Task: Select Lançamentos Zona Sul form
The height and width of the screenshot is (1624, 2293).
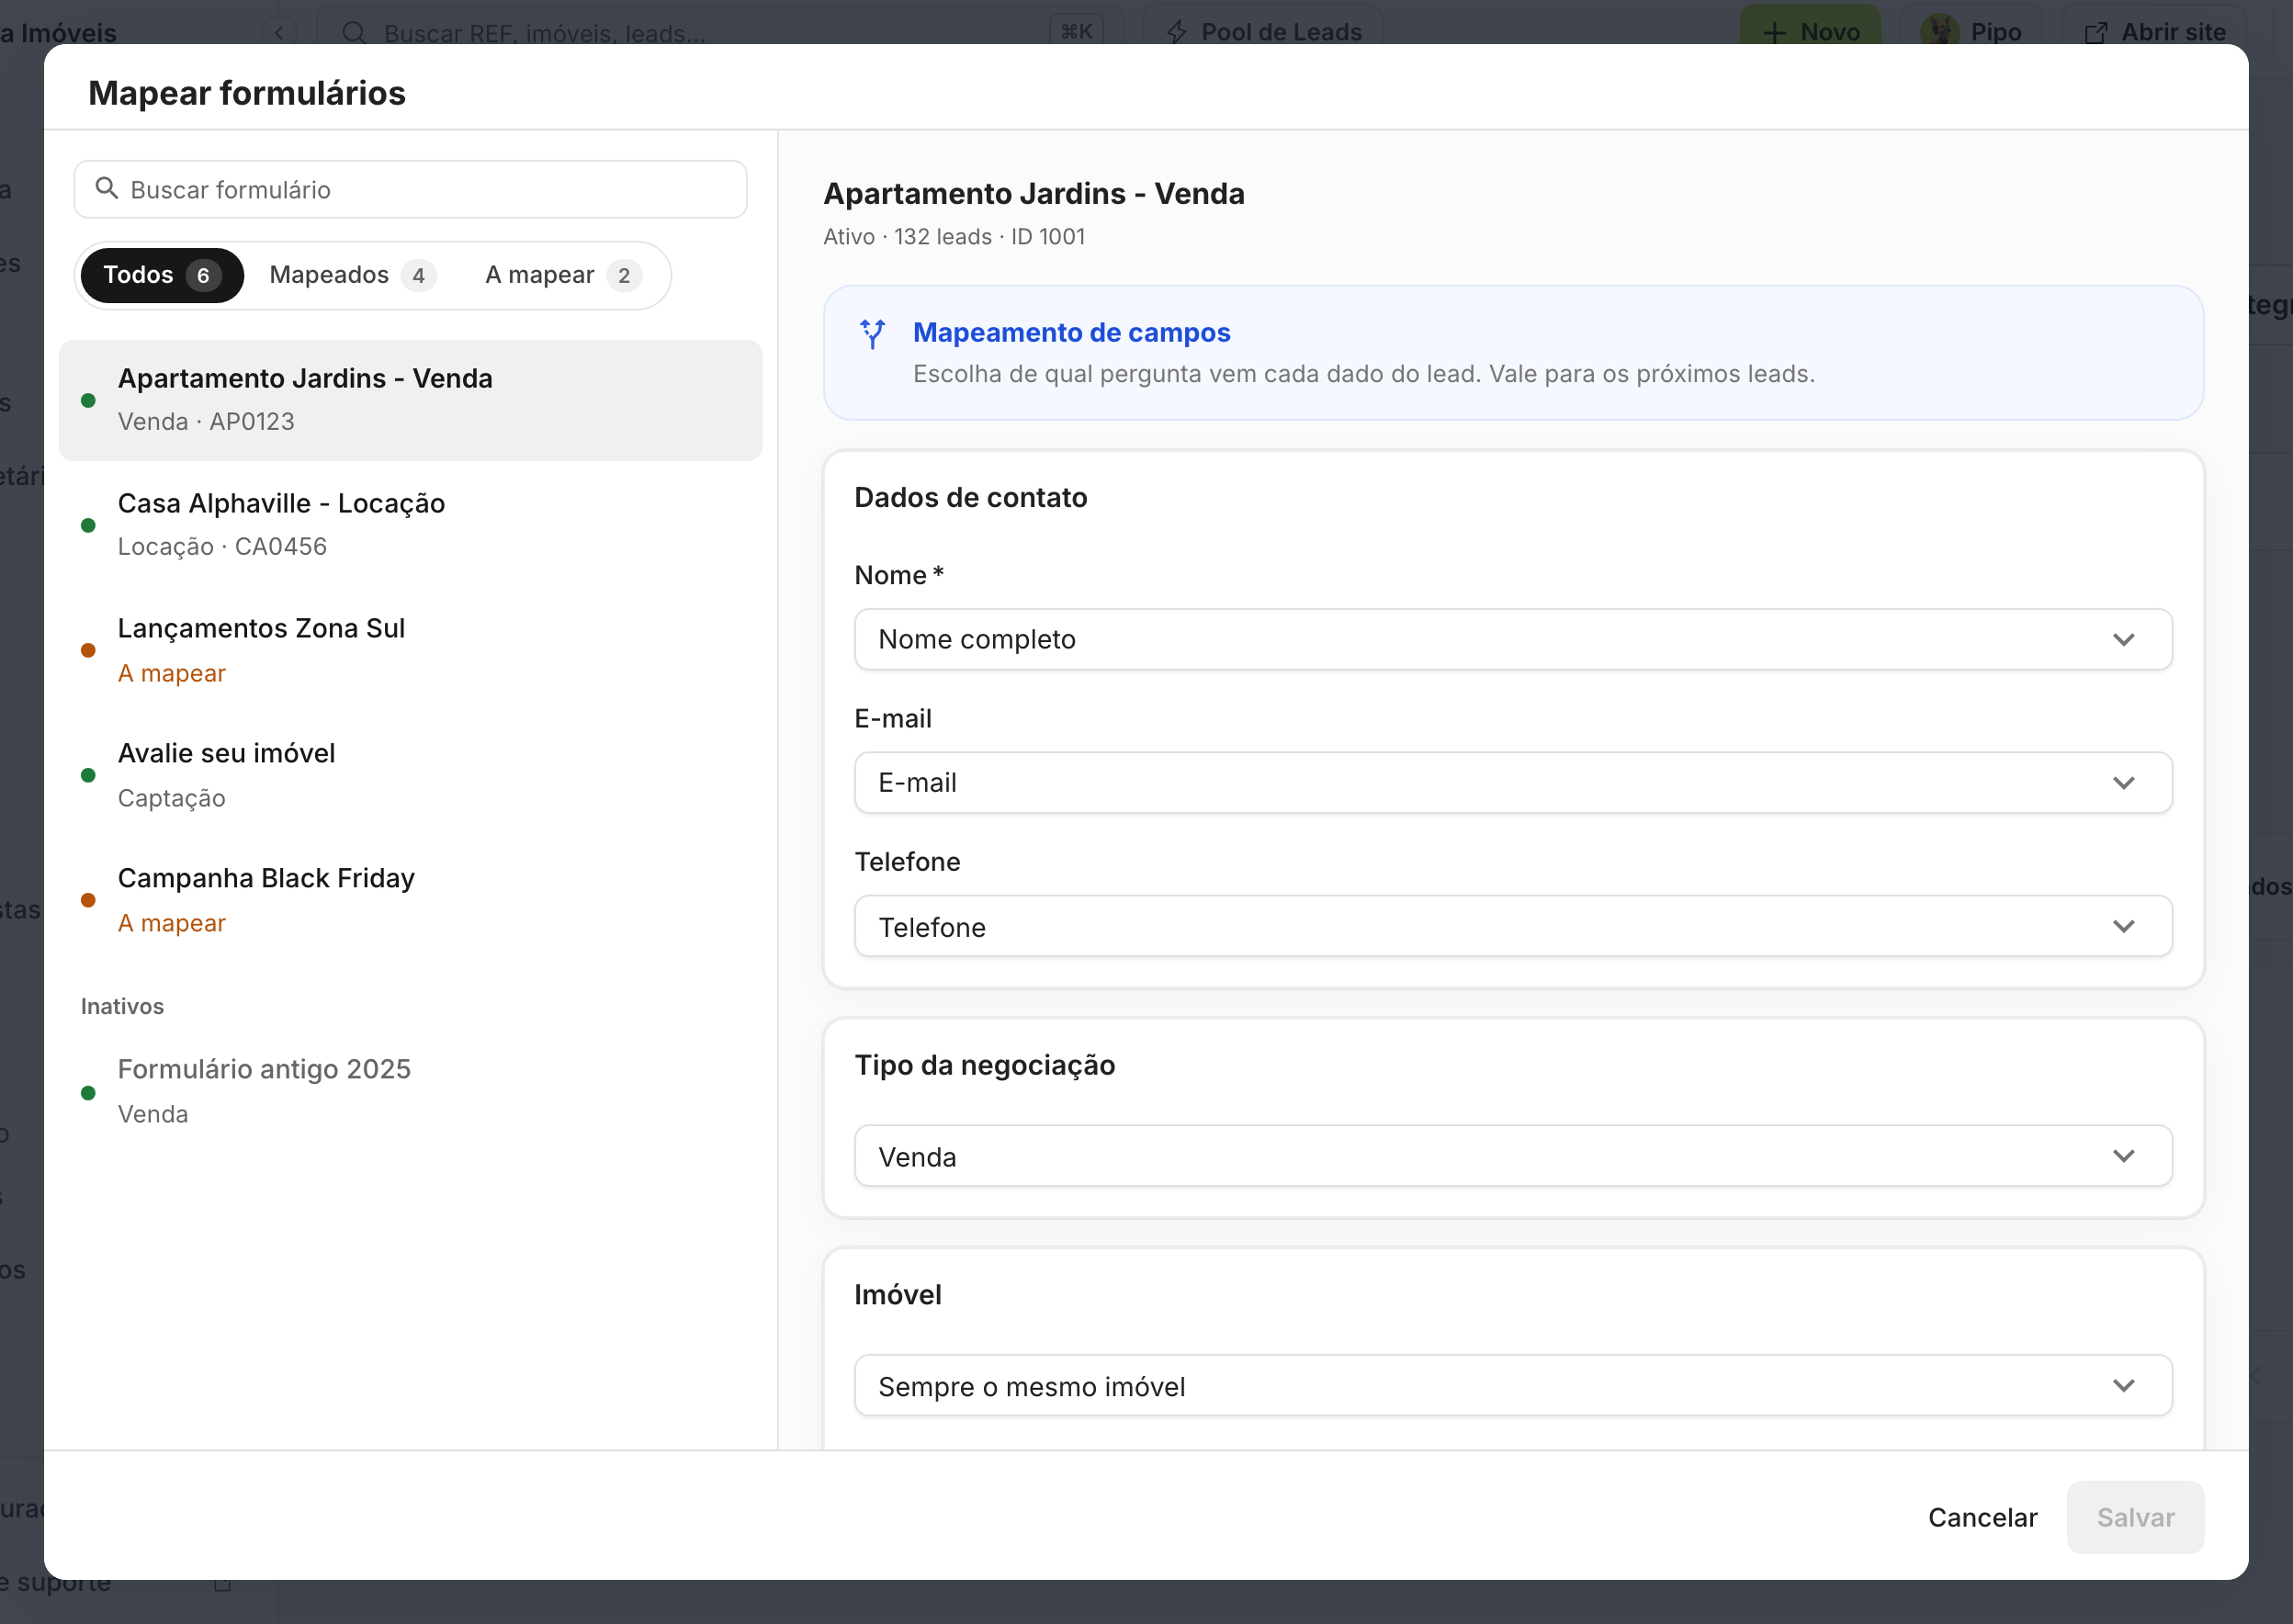Action: (410, 650)
